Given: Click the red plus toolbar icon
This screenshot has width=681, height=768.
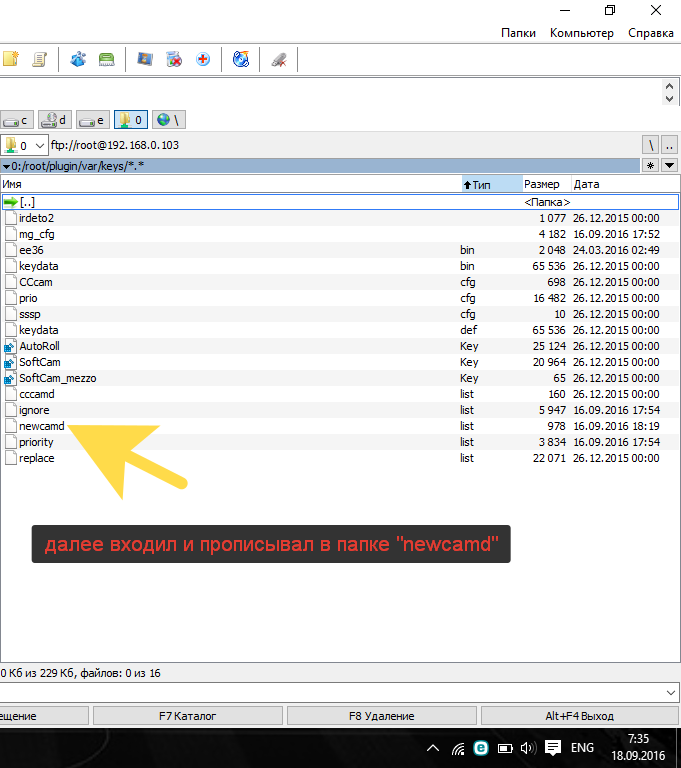Looking at the screenshot, I should coord(203,59).
